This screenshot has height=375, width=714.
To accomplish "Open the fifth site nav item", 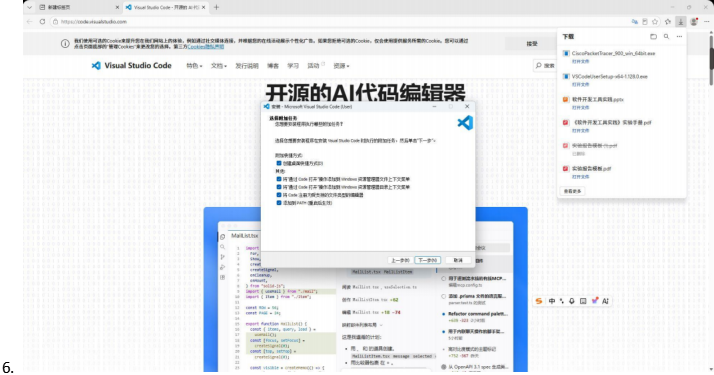I will pyautogui.click(x=293, y=66).
